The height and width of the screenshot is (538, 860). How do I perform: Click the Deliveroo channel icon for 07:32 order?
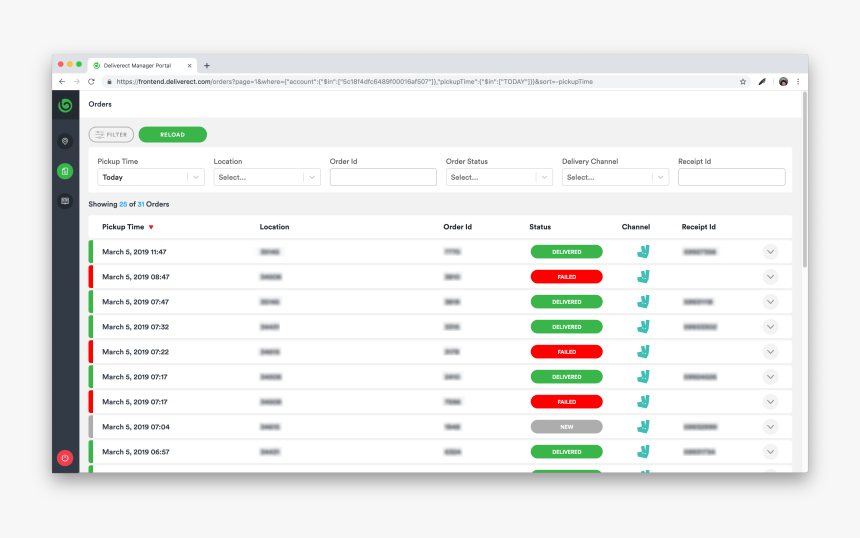click(643, 327)
